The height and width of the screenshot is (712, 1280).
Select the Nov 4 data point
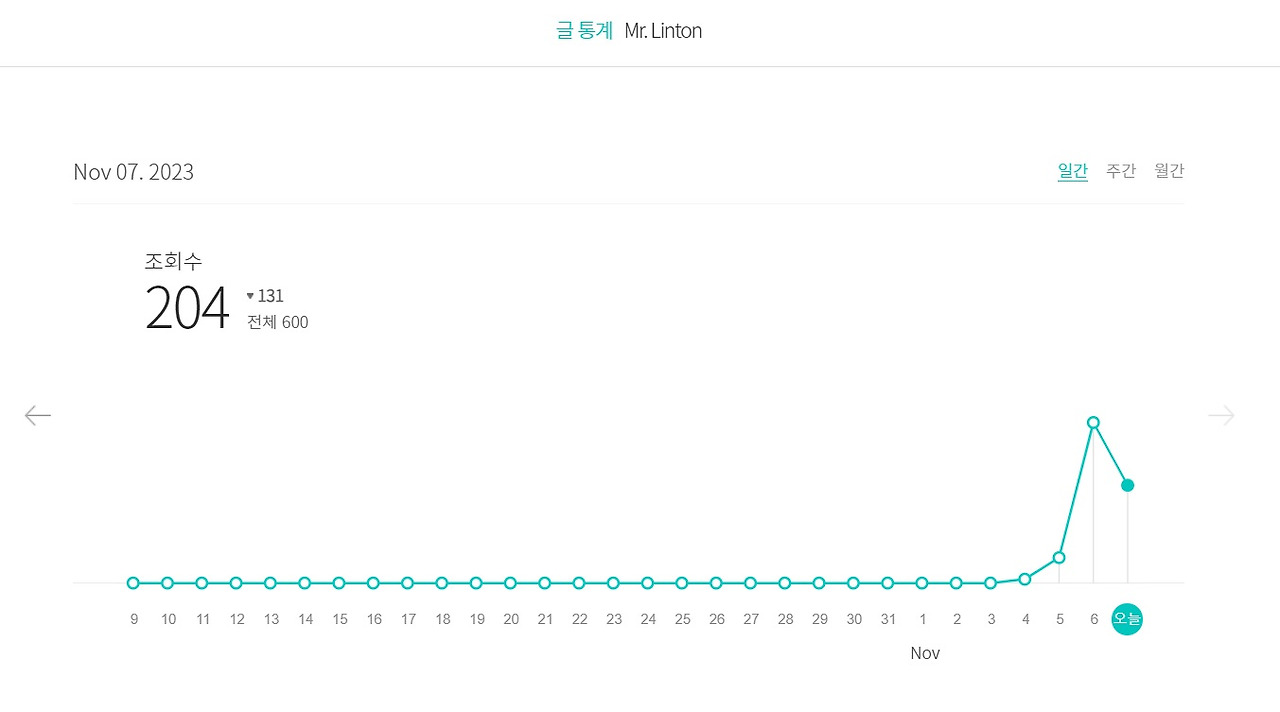tap(1024, 579)
